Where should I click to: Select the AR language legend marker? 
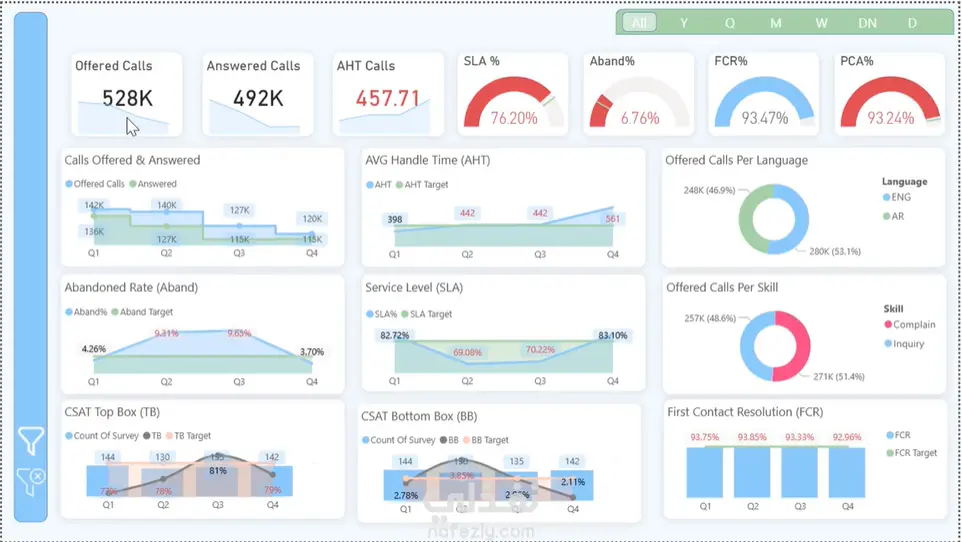point(886,216)
